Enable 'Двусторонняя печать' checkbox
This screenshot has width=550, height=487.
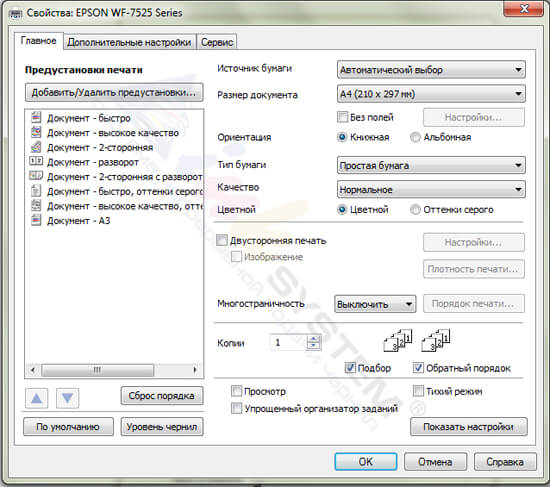click(x=222, y=240)
